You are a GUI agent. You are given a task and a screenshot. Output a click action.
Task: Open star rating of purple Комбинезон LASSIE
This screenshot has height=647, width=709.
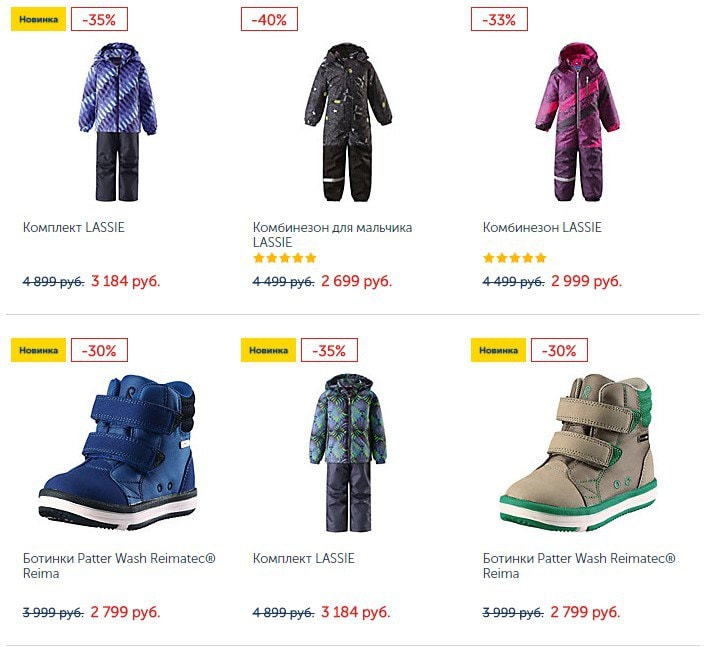click(515, 258)
